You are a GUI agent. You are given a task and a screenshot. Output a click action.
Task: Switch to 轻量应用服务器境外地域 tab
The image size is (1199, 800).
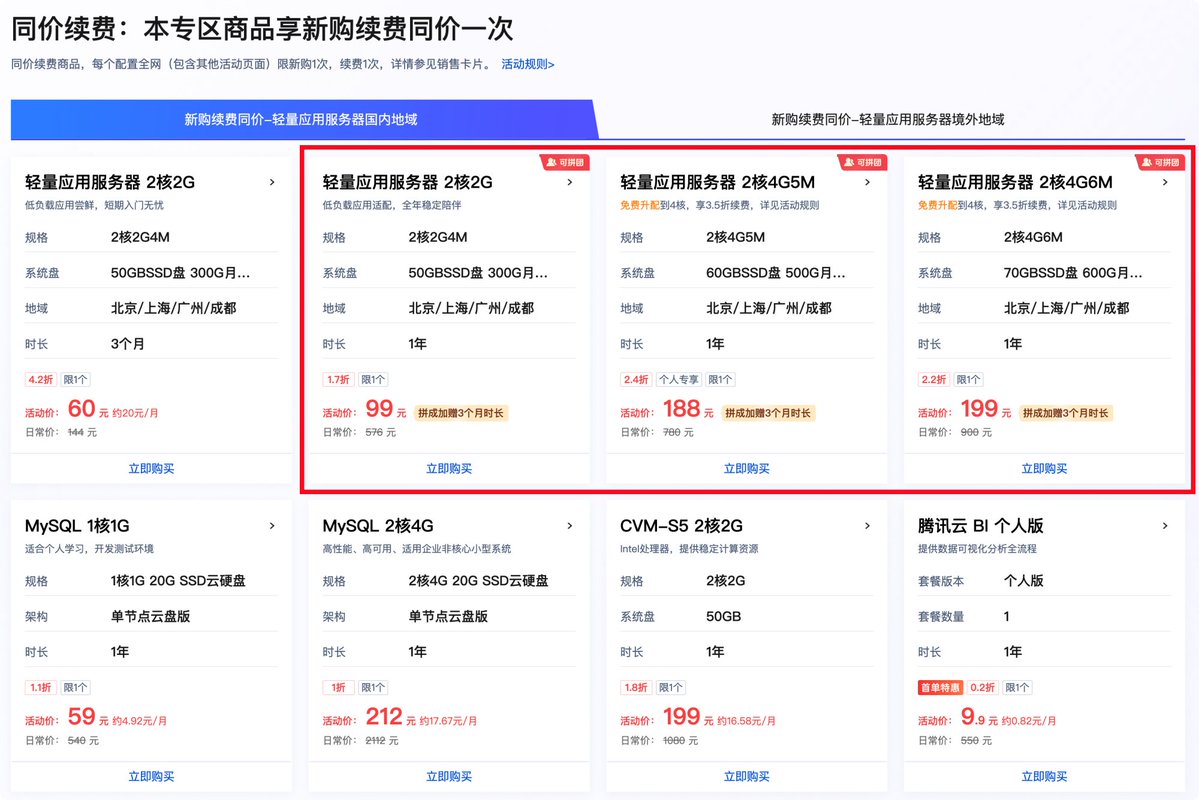tap(888, 119)
